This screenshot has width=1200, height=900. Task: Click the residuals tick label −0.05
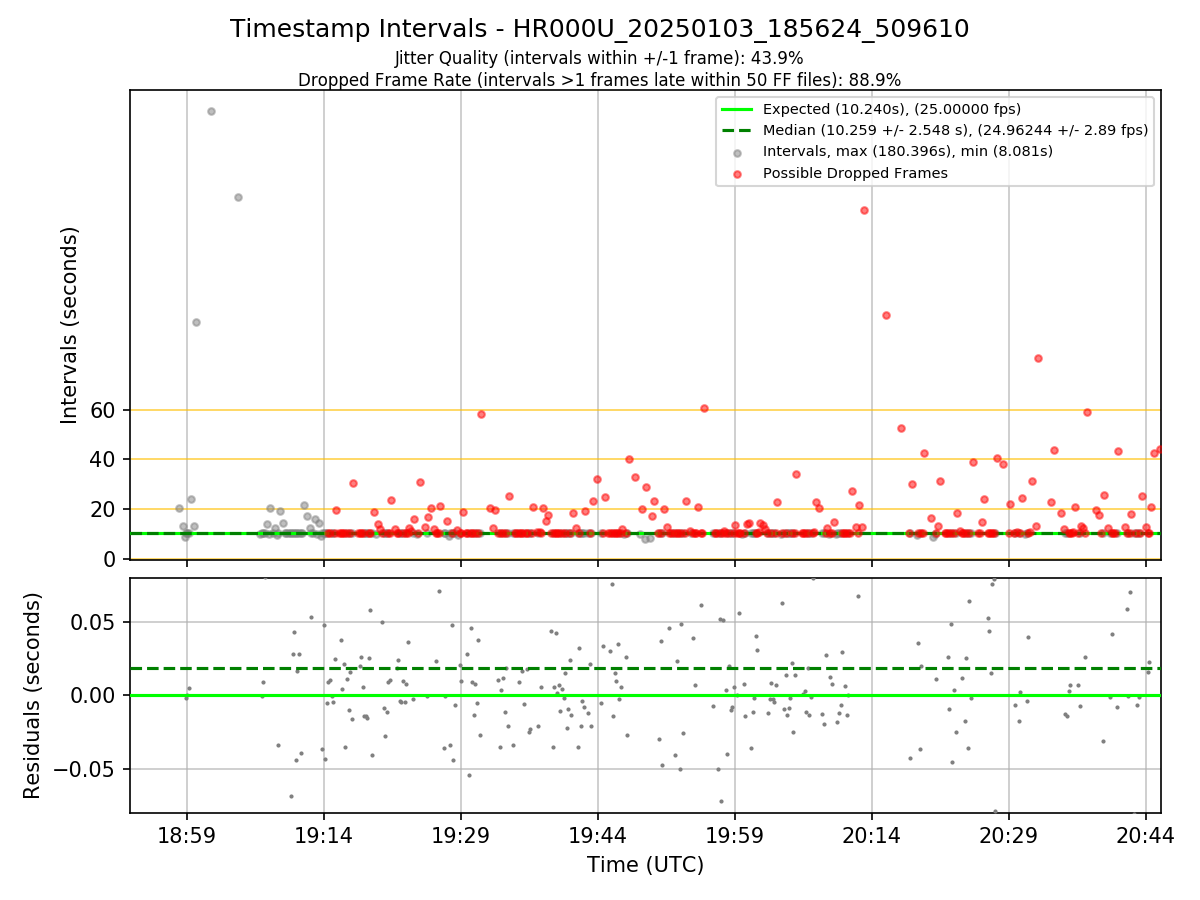[x=84, y=769]
